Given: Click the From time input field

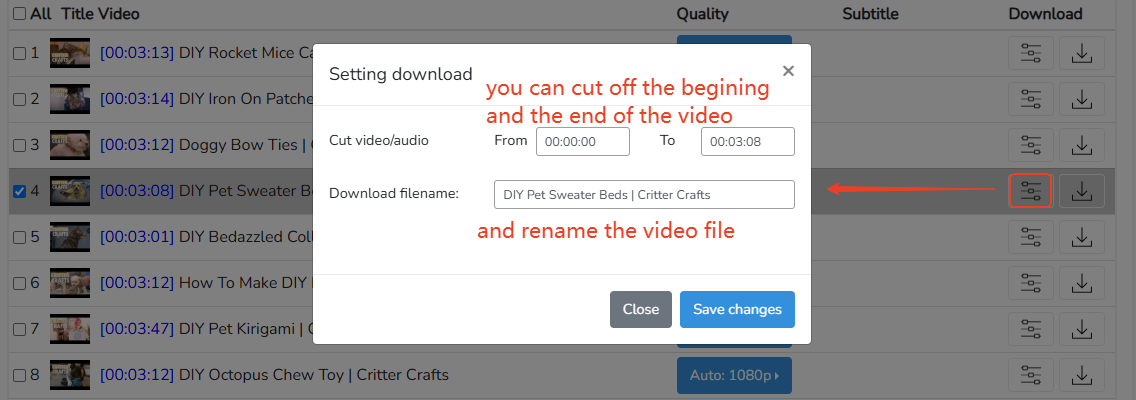Looking at the screenshot, I should [x=582, y=142].
